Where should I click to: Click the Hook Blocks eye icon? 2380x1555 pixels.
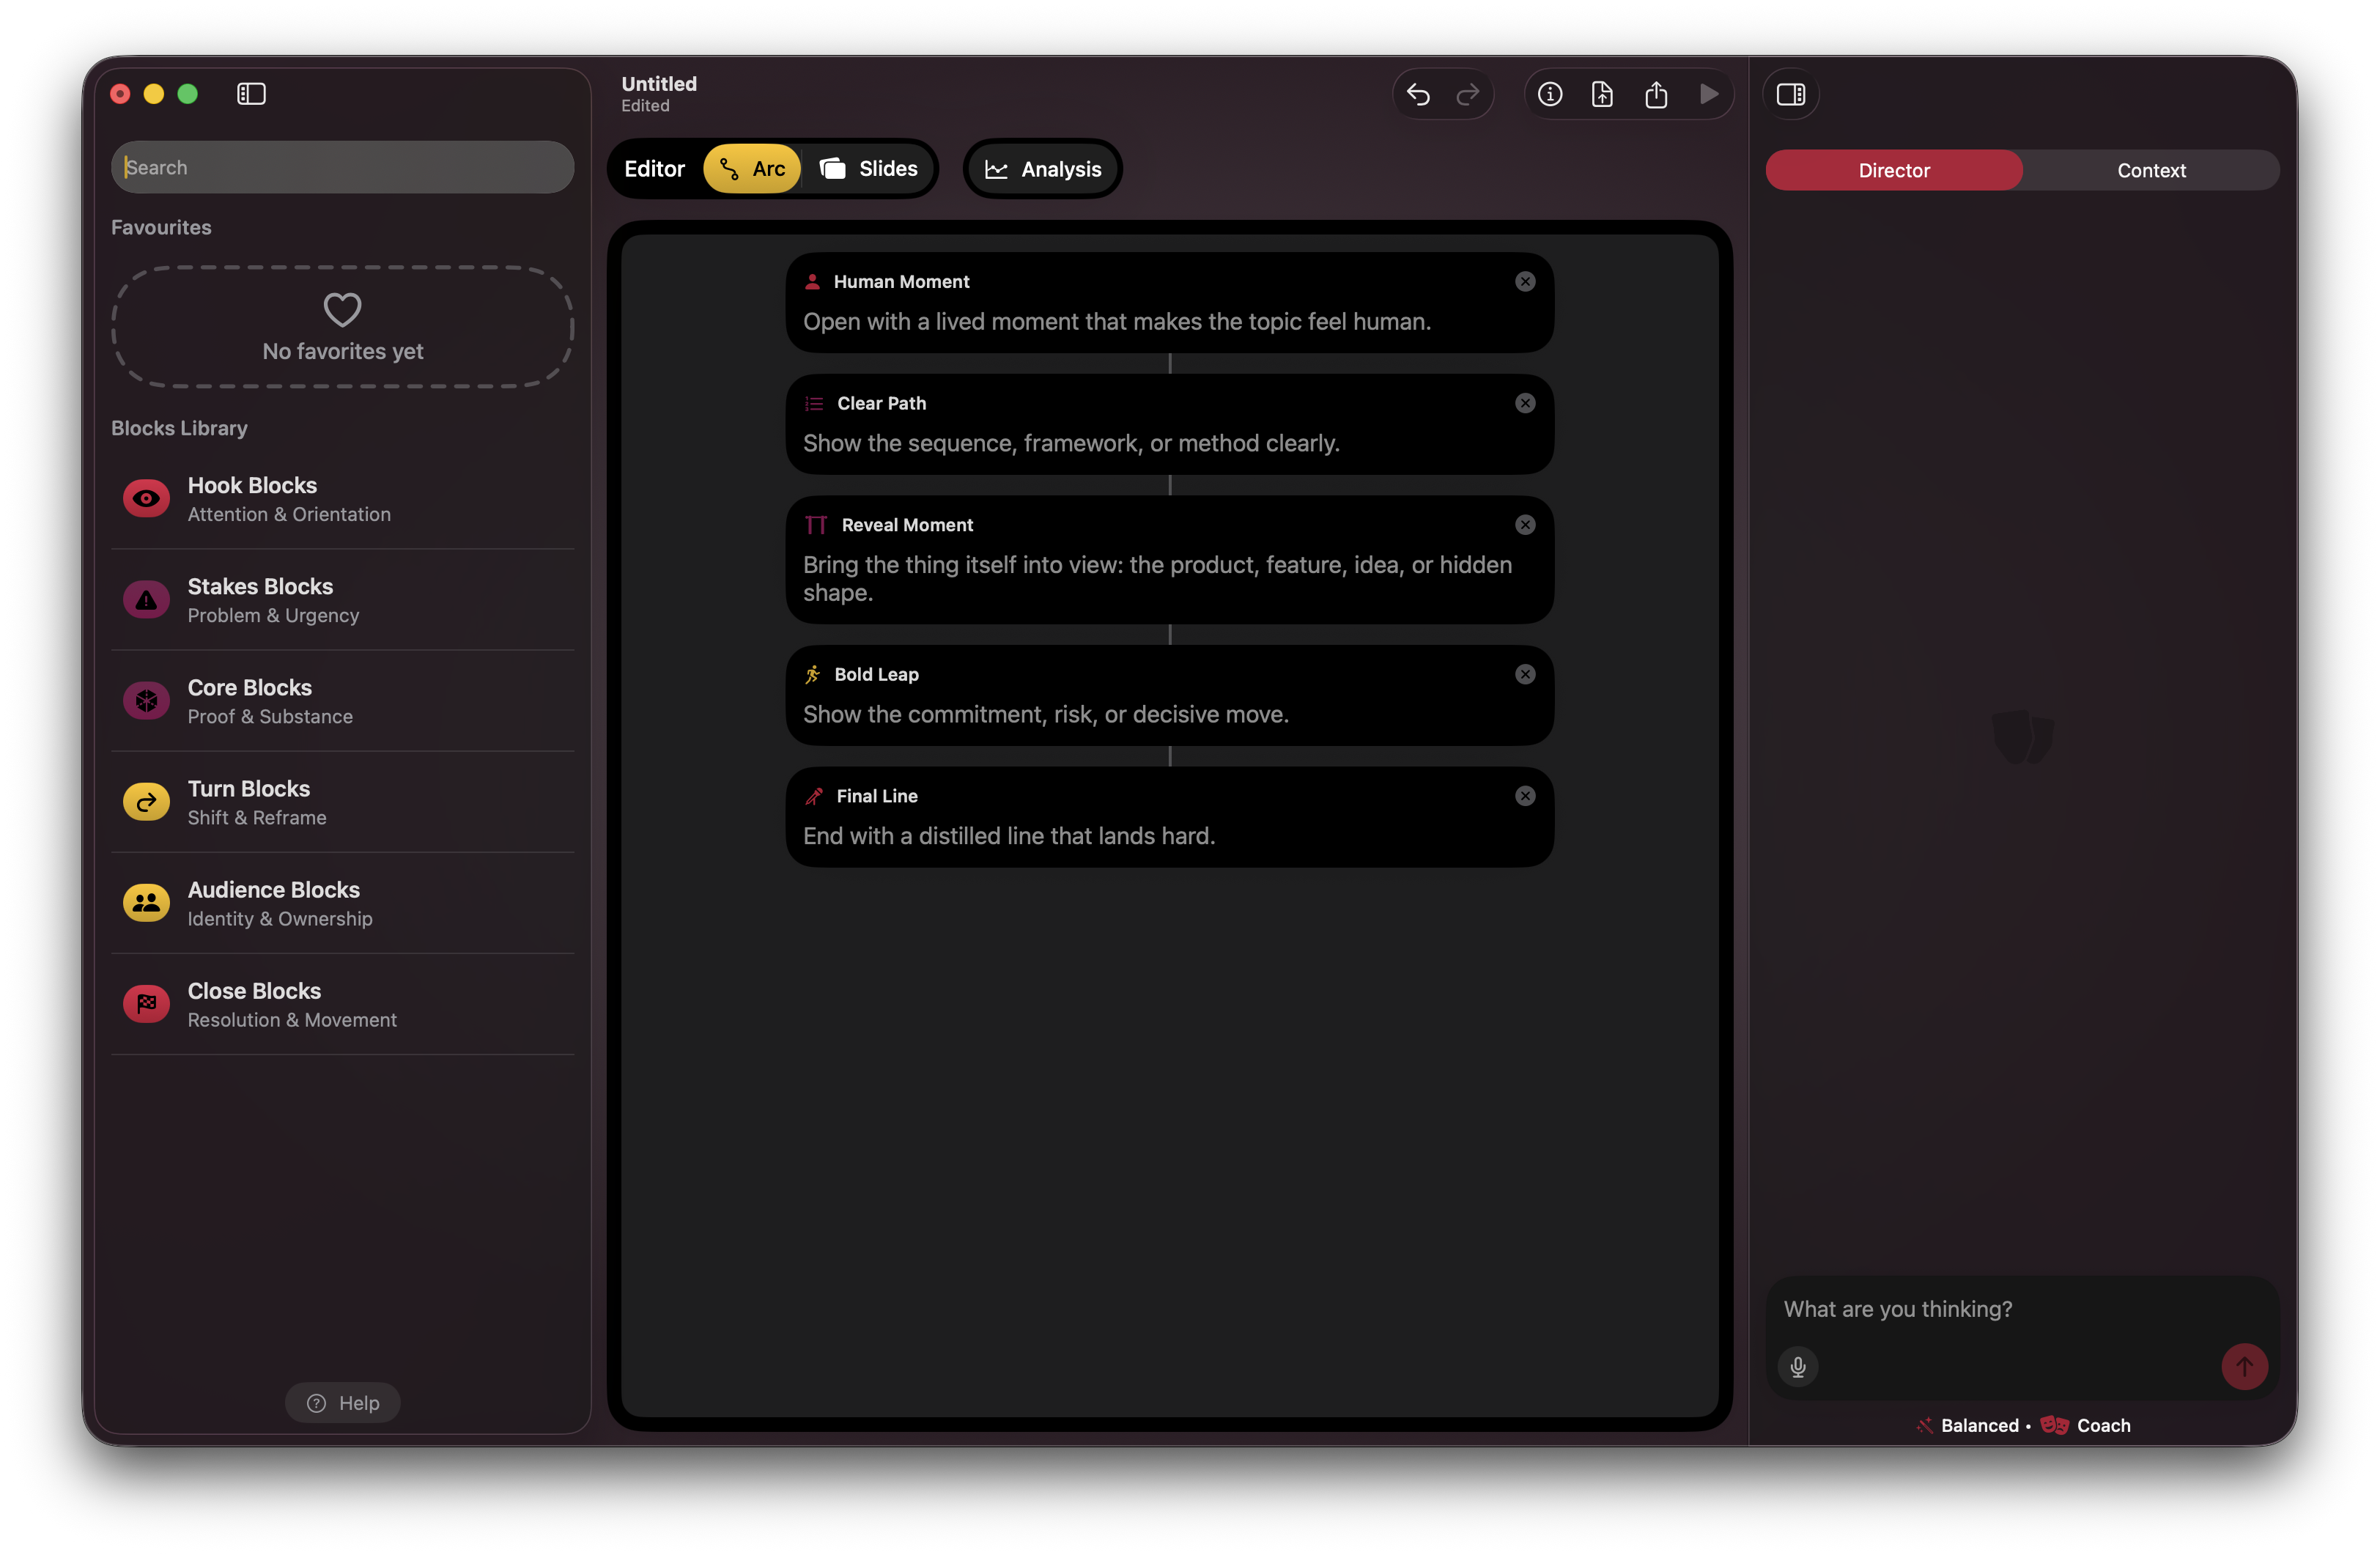coord(146,498)
